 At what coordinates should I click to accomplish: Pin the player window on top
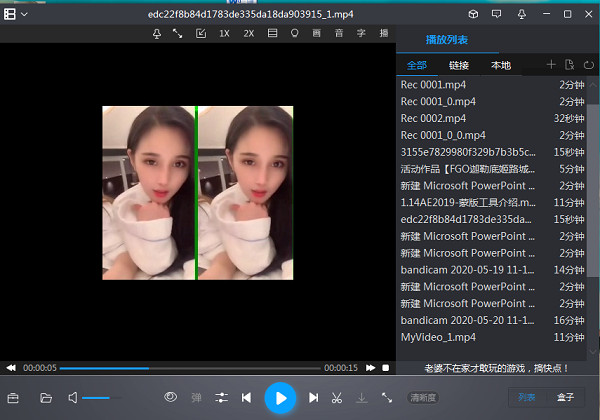(x=157, y=34)
